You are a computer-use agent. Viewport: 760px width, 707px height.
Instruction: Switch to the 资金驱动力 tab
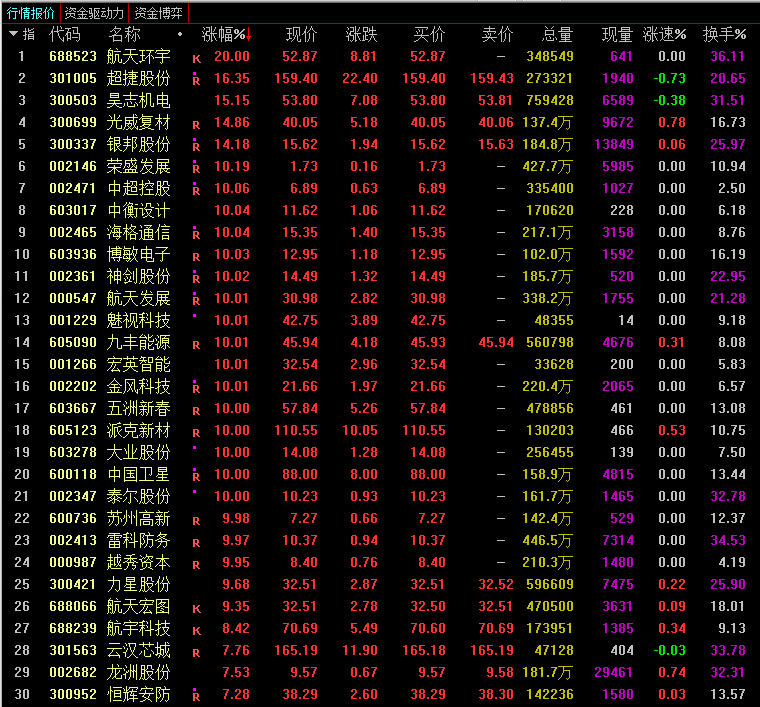(x=94, y=13)
